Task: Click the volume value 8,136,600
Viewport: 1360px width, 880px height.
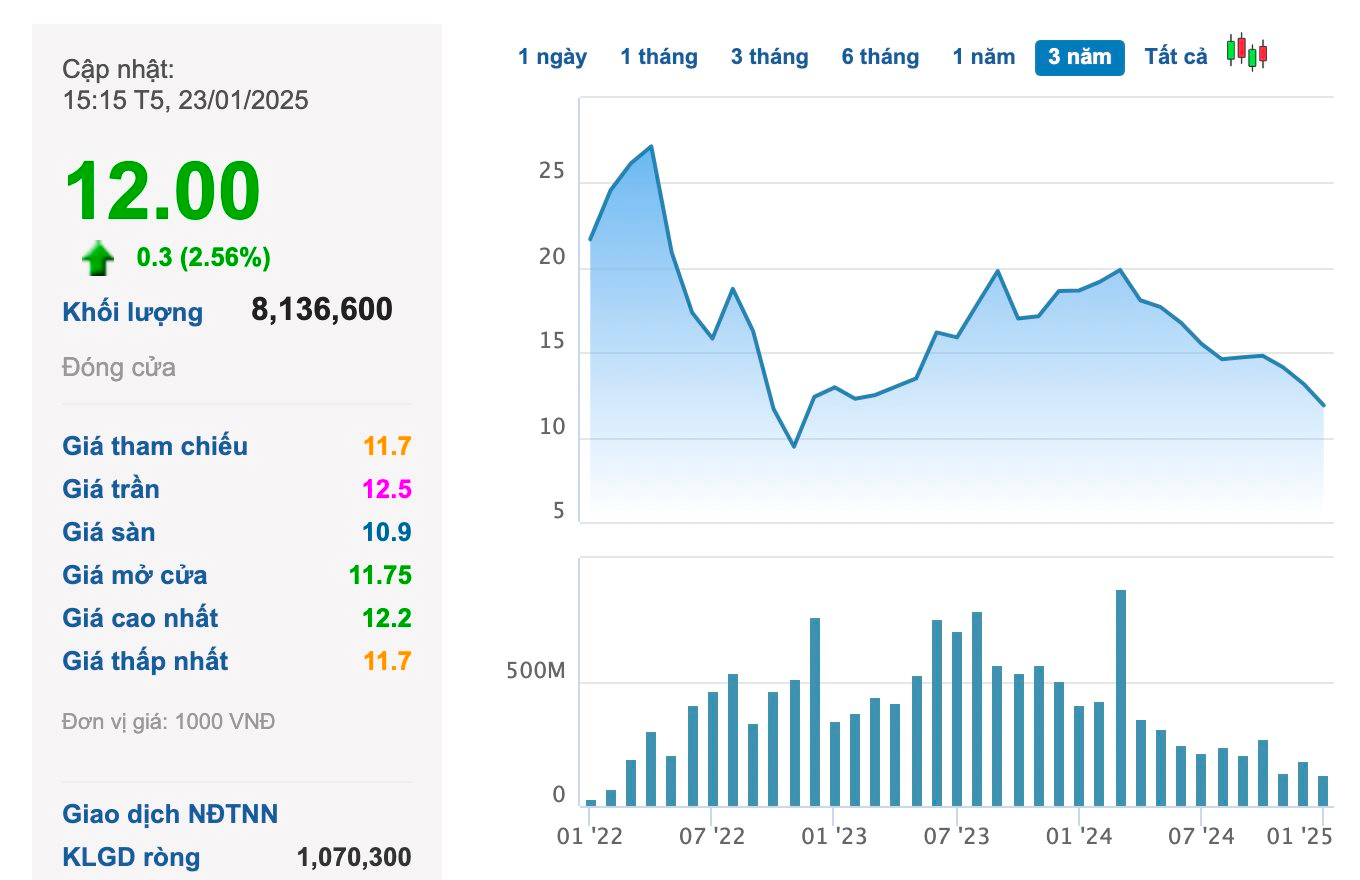Action: click(322, 309)
